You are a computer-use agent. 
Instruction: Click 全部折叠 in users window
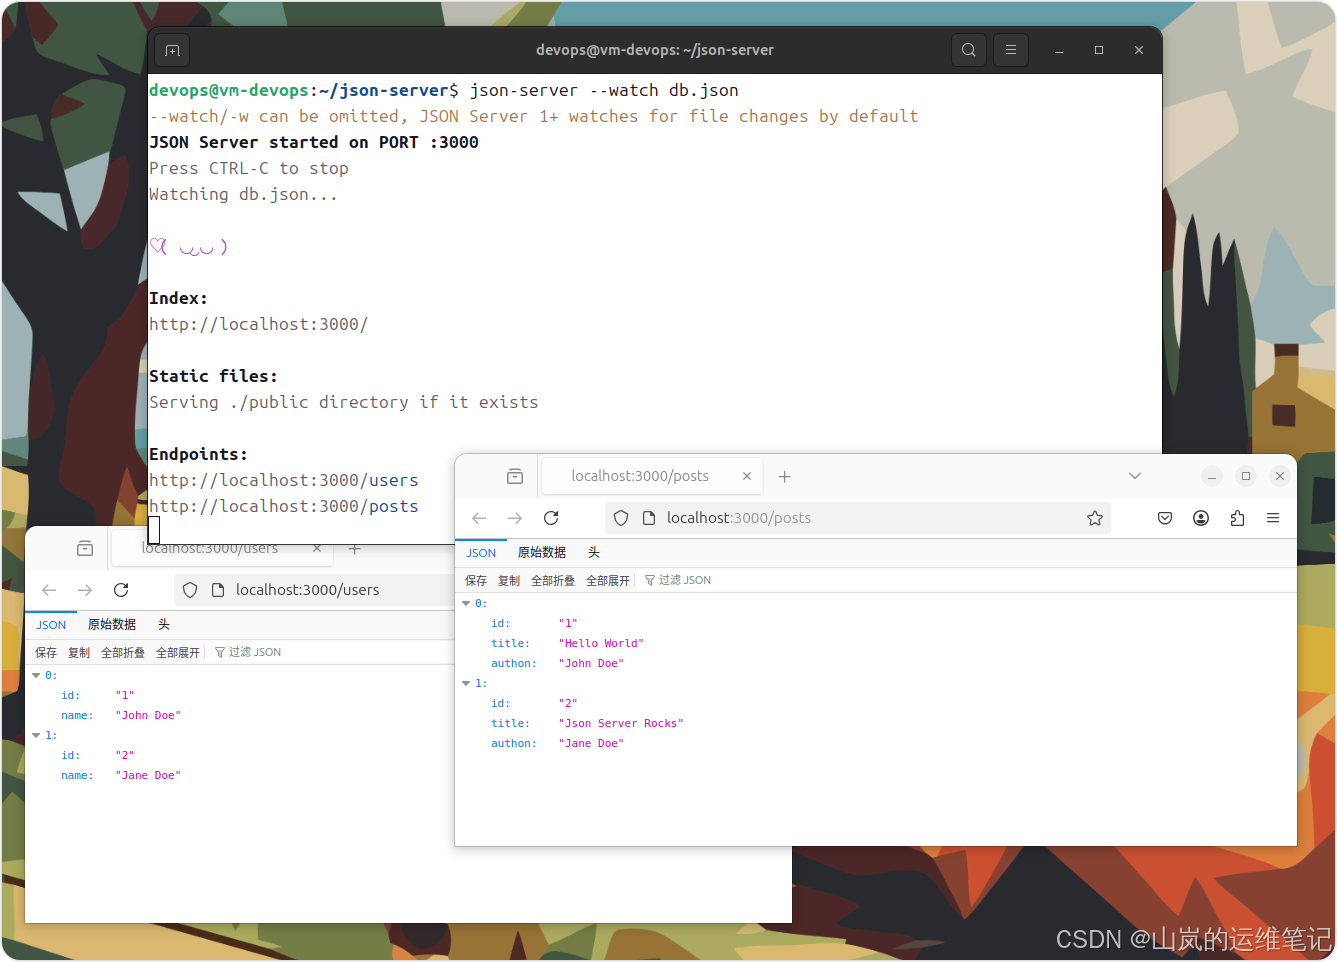[123, 652]
